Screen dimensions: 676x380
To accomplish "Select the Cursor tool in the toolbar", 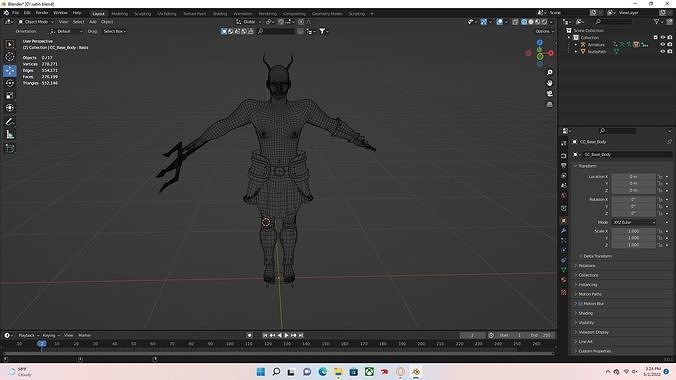I will coord(9,57).
